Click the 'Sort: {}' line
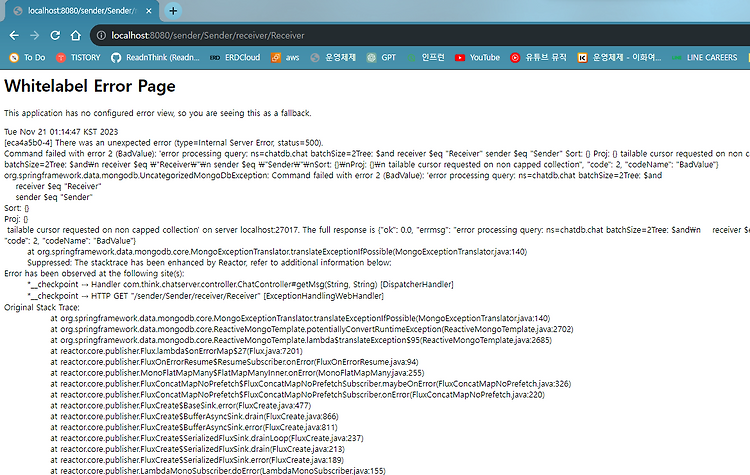The image size is (750, 475). pos(17,208)
